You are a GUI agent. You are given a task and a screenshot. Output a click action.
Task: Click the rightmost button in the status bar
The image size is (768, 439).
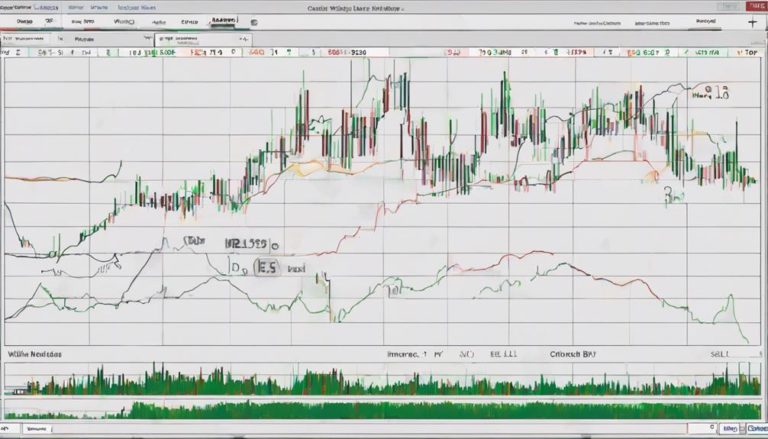757,429
